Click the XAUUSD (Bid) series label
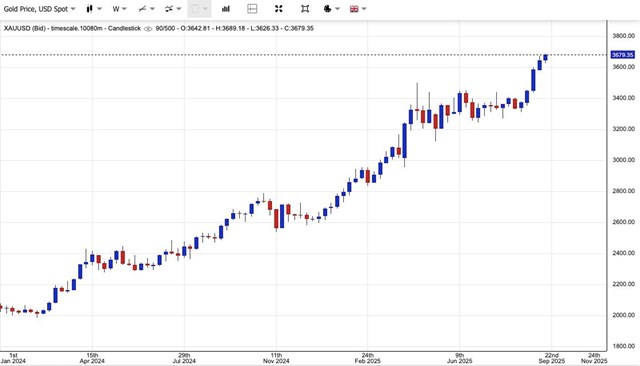Image resolution: width=640 pixels, height=366 pixels. point(24,28)
